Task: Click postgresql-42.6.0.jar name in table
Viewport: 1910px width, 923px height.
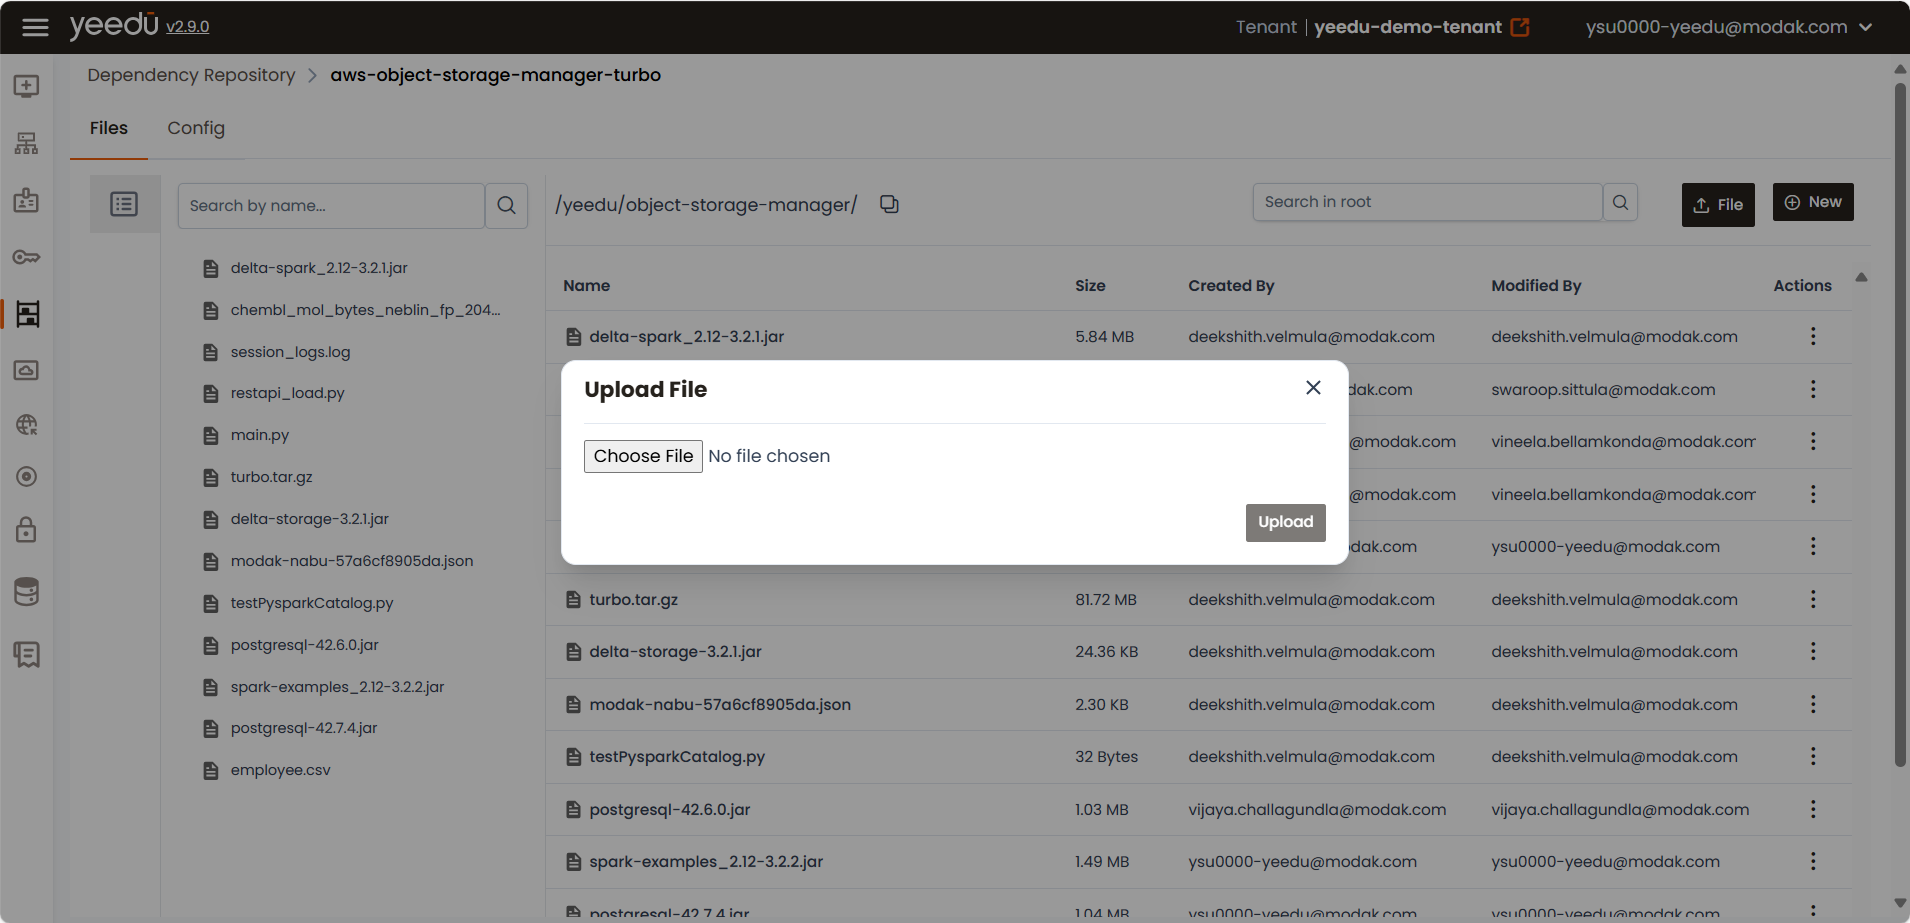Action: pos(670,810)
